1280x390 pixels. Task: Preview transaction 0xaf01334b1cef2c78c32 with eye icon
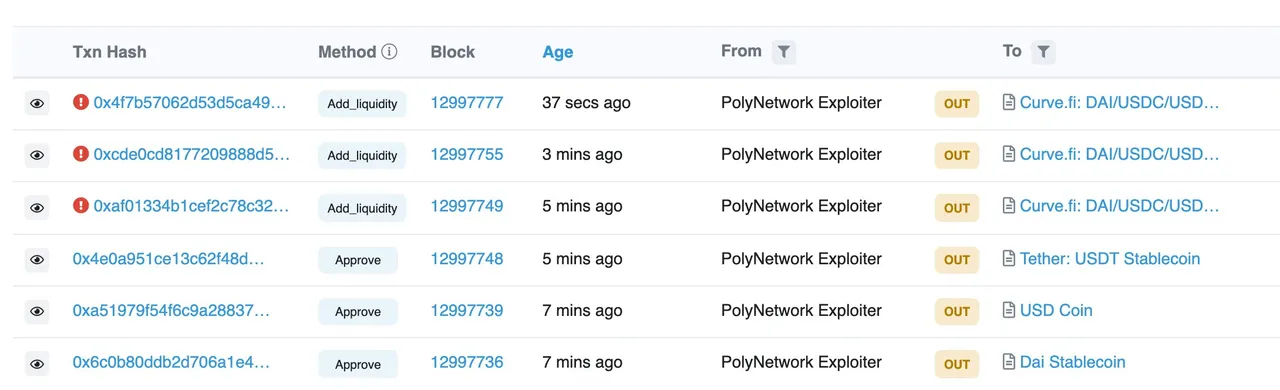coord(37,207)
